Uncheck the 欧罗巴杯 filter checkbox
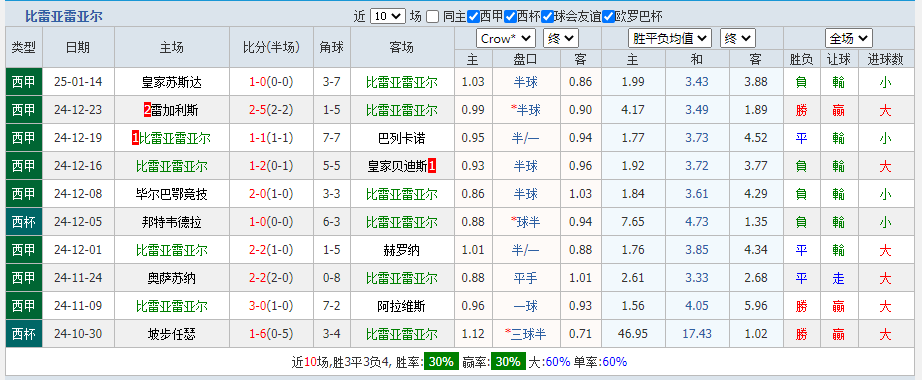The height and width of the screenshot is (380, 922). [609, 16]
